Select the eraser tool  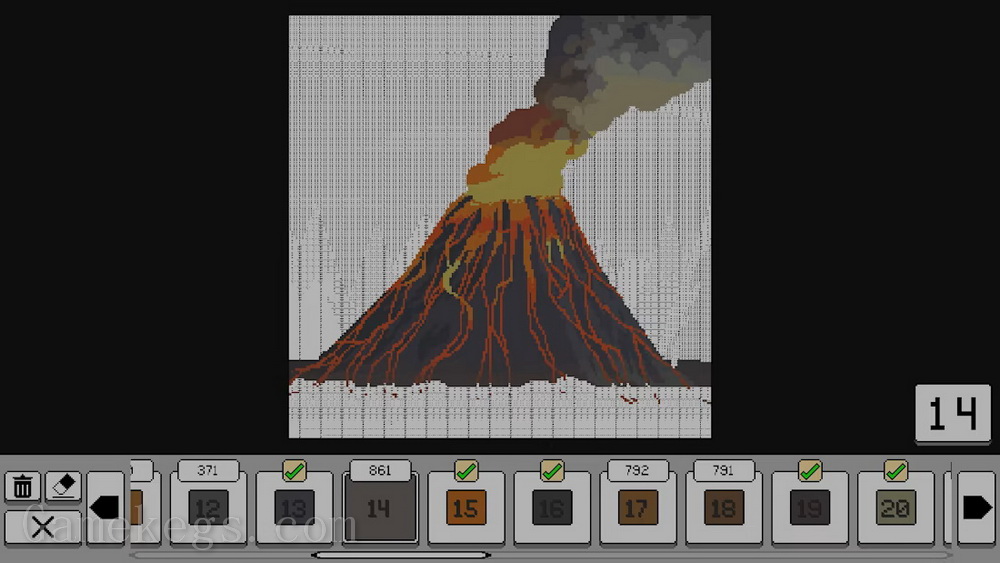[64, 487]
